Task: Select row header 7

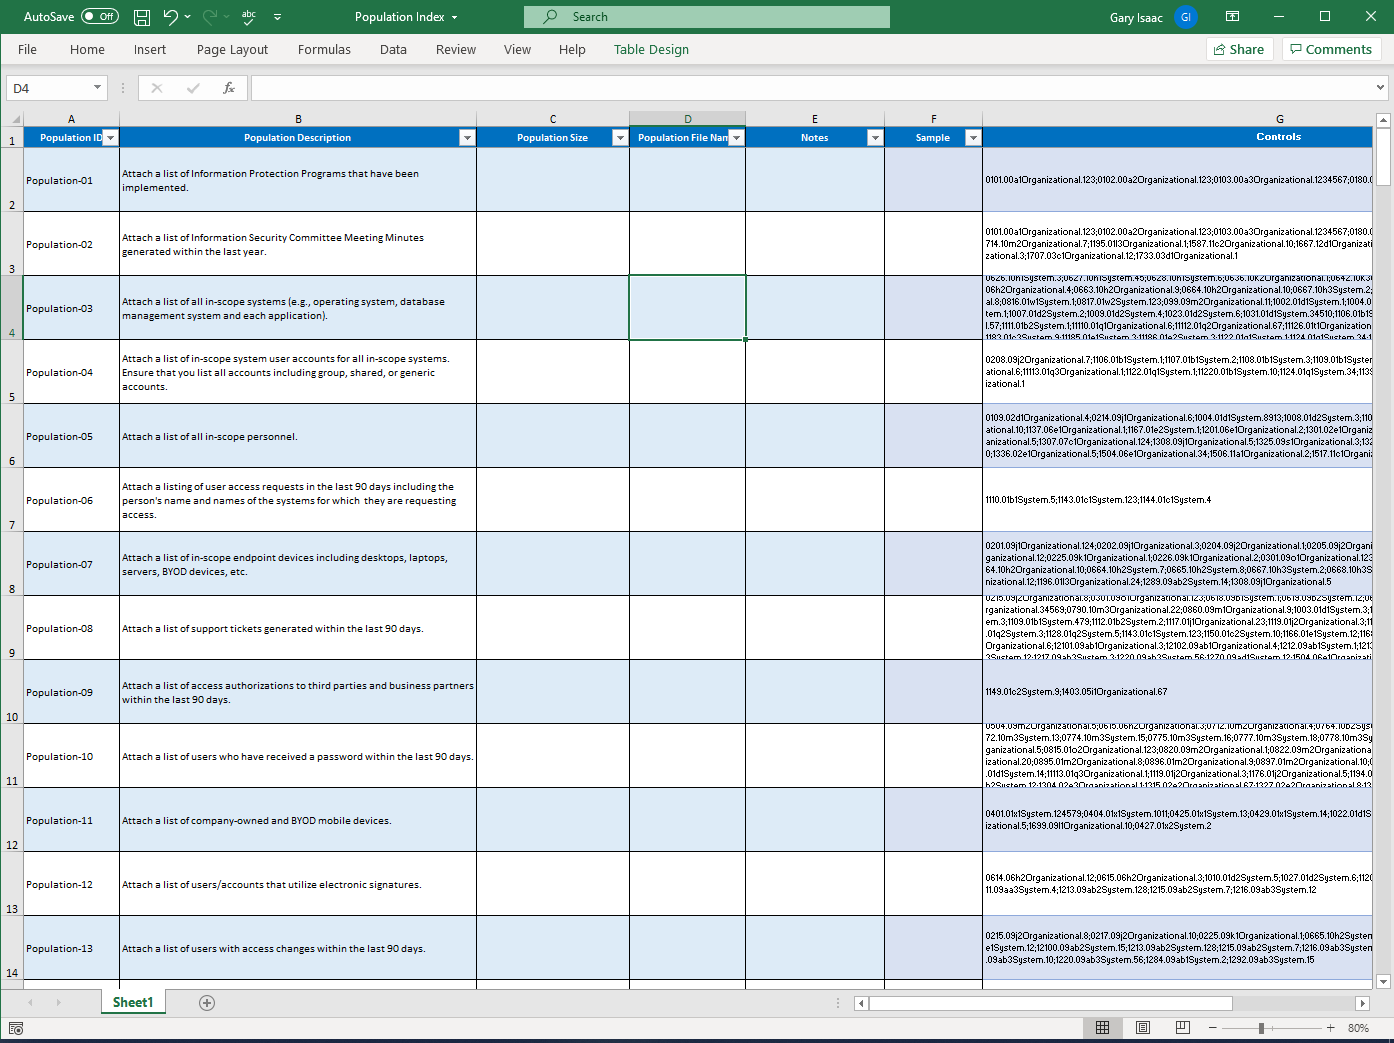Action: [12, 500]
